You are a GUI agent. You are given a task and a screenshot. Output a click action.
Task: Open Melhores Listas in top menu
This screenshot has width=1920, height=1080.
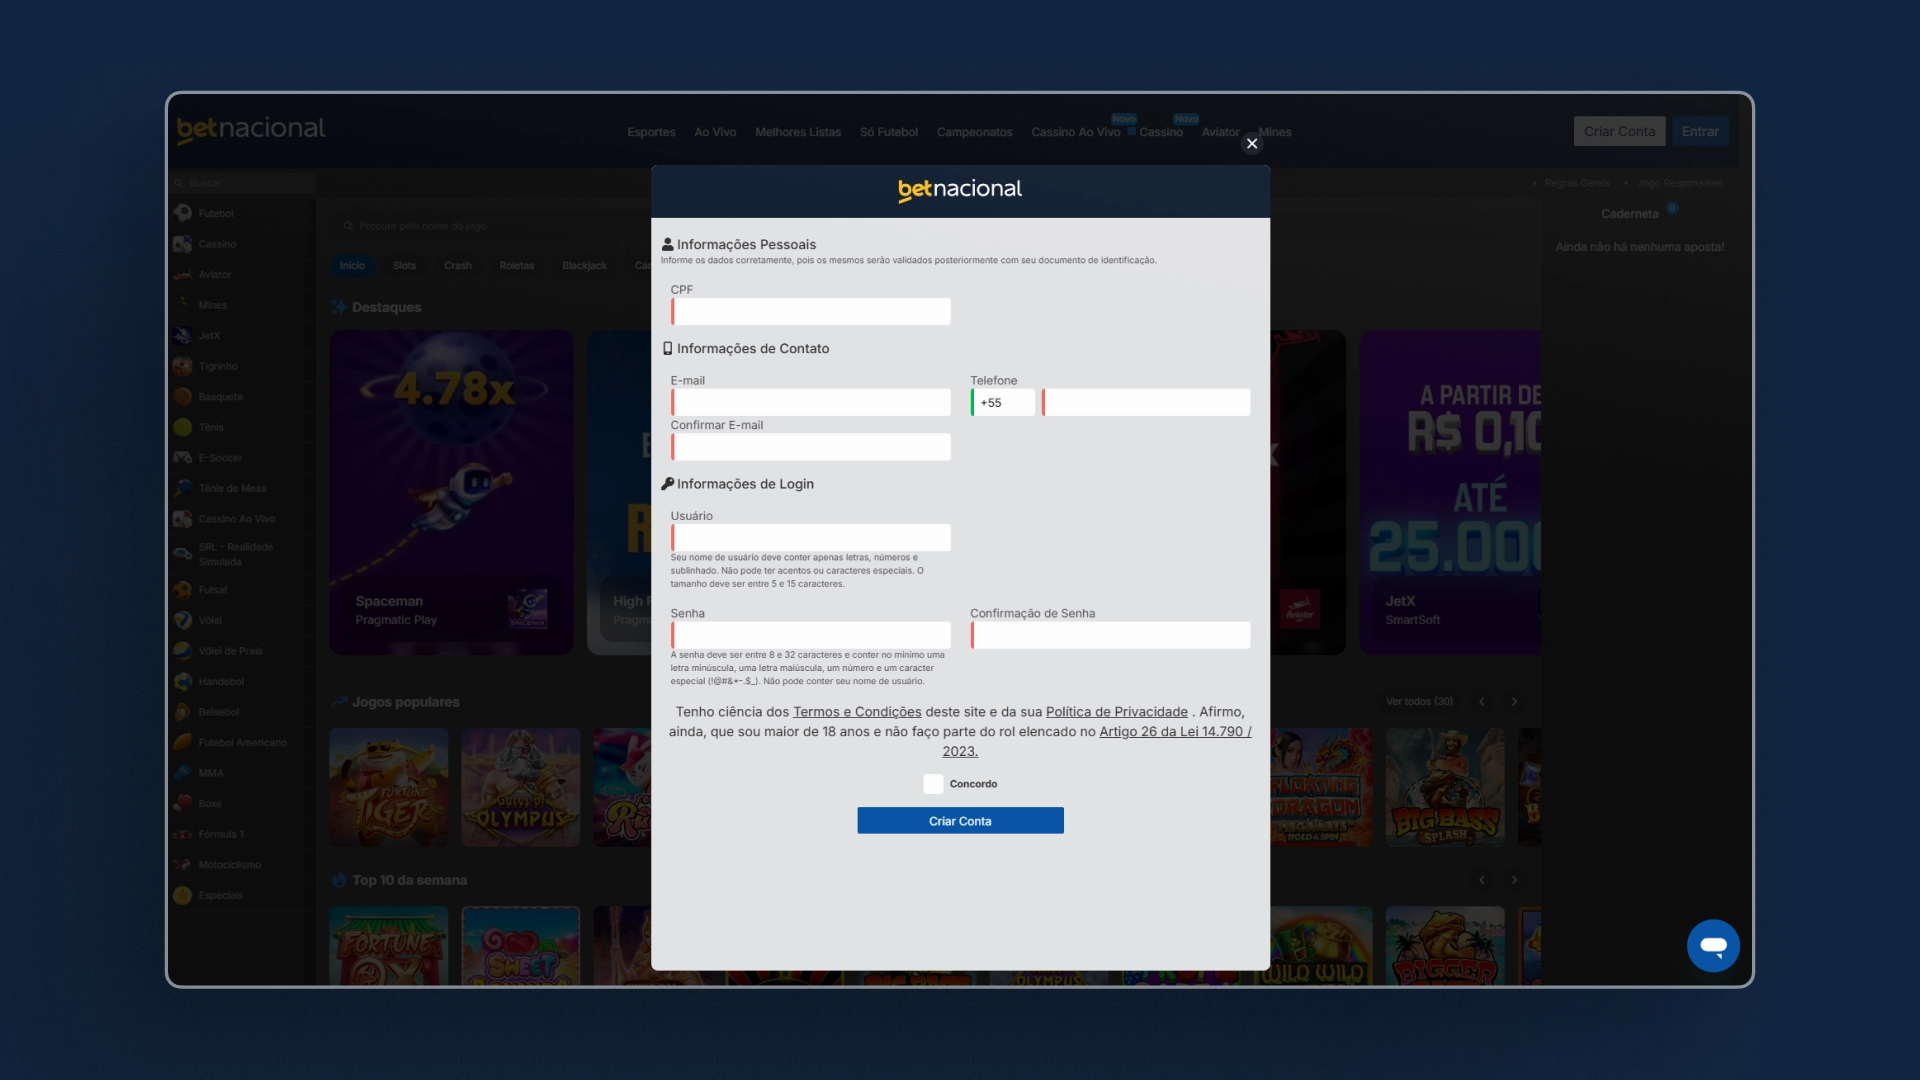(x=798, y=132)
